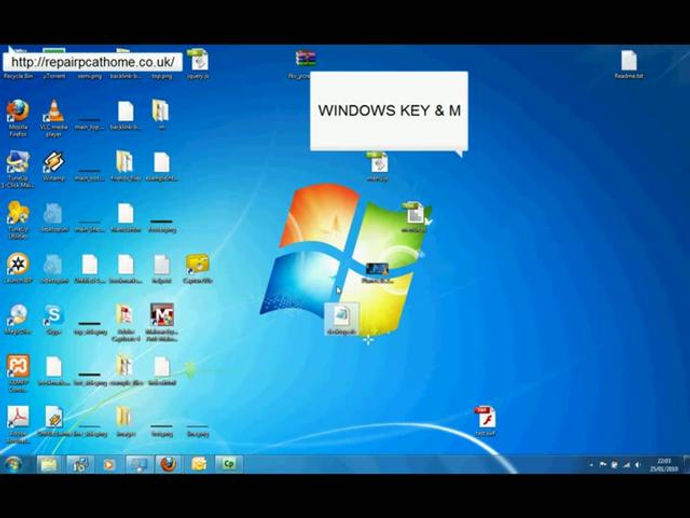Open the Adobe Captivate Cp taskbar button
Screen dimensions: 690x518
228,464
